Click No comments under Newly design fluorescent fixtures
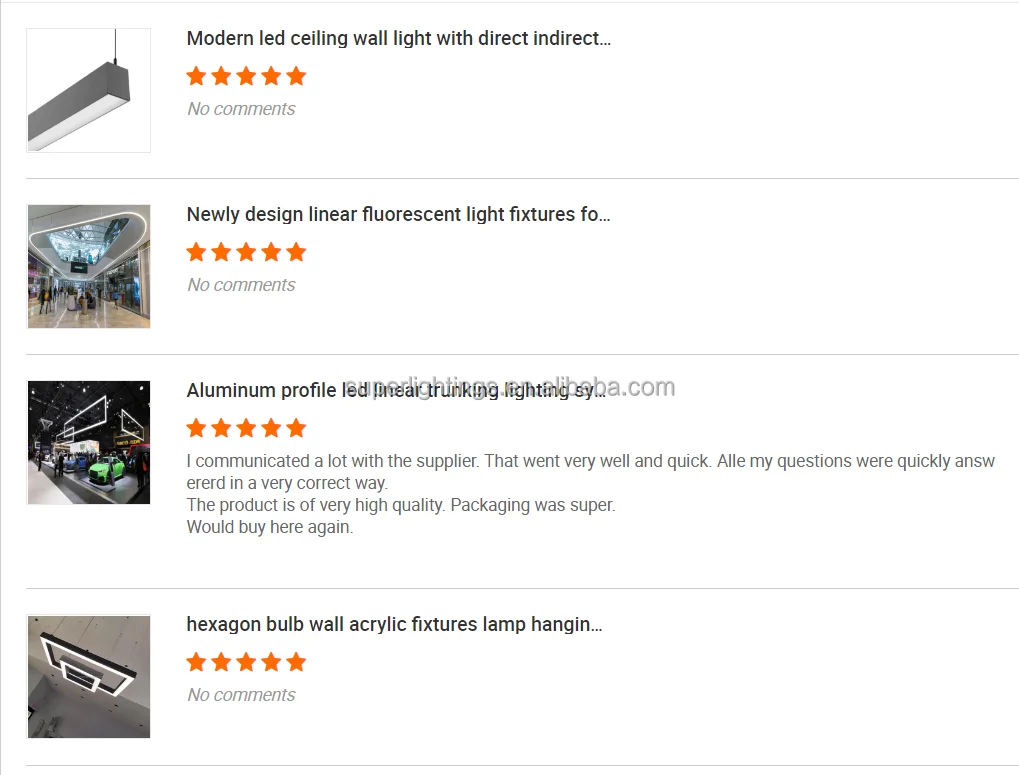The width and height of the screenshot is (1019, 775). pyautogui.click(x=241, y=285)
